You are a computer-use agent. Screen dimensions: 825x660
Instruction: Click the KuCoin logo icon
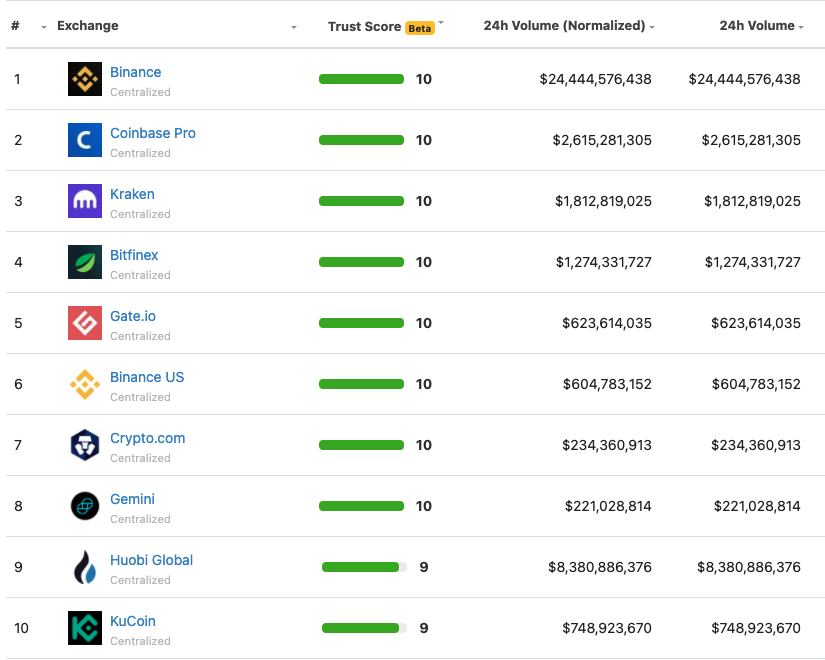tap(85, 628)
